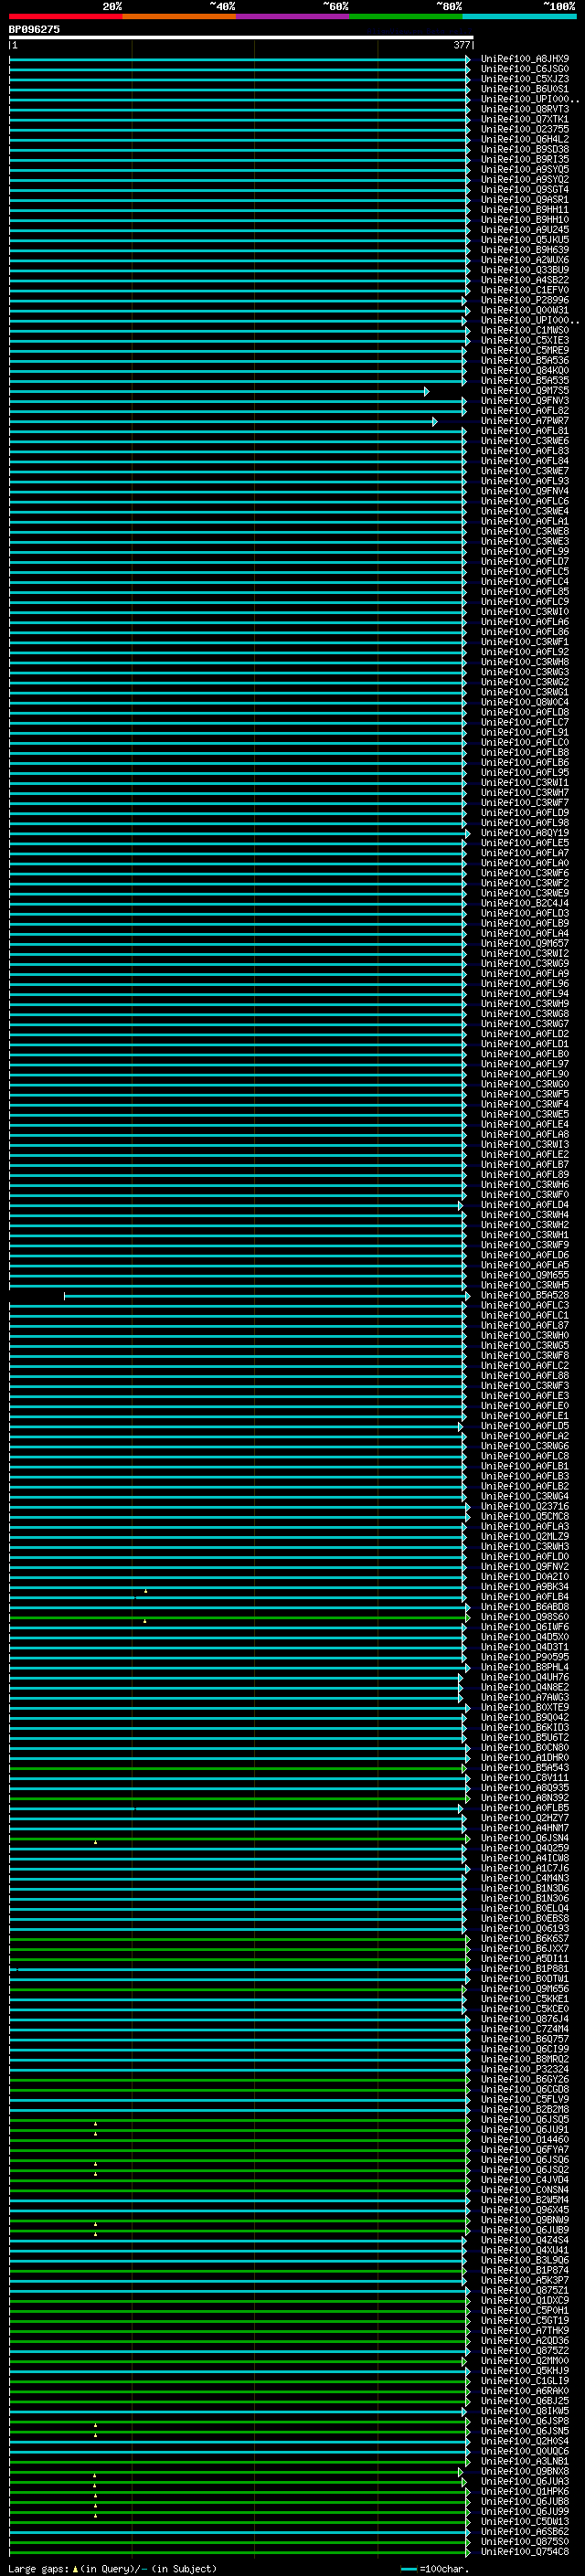585x2576 pixels.
Task: Click the label UniRef100_C1EFV0
Action: [x=525, y=290]
